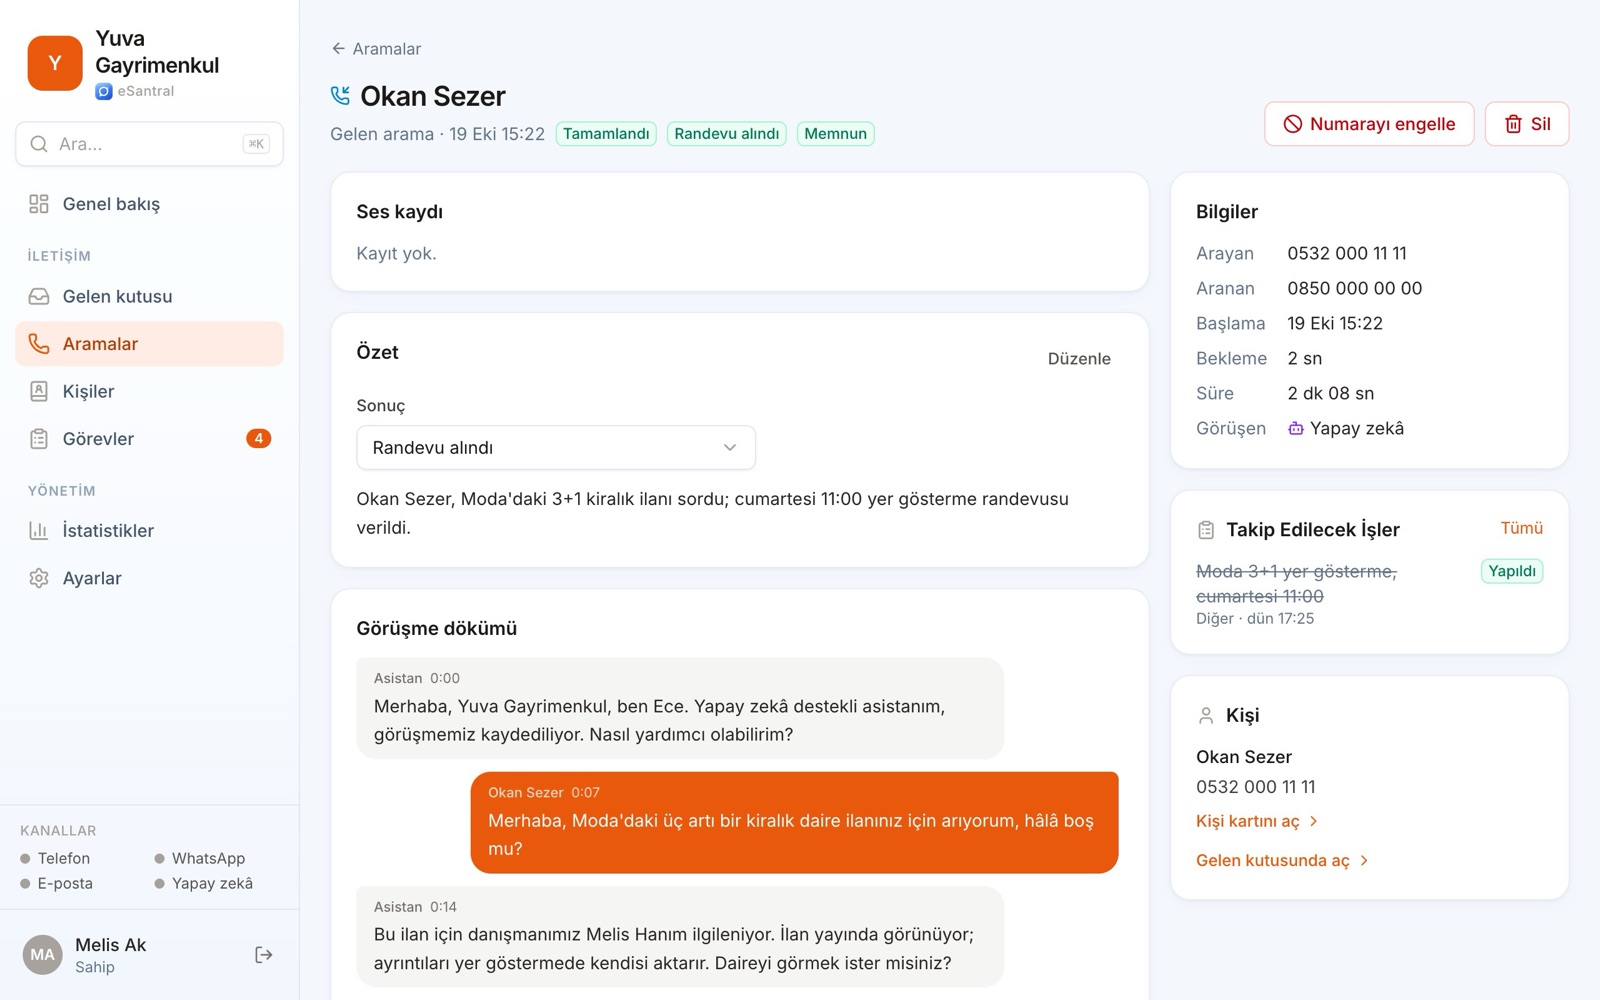Open İstatistikler in the sidebar
The width and height of the screenshot is (1600, 1000).
(149, 531)
